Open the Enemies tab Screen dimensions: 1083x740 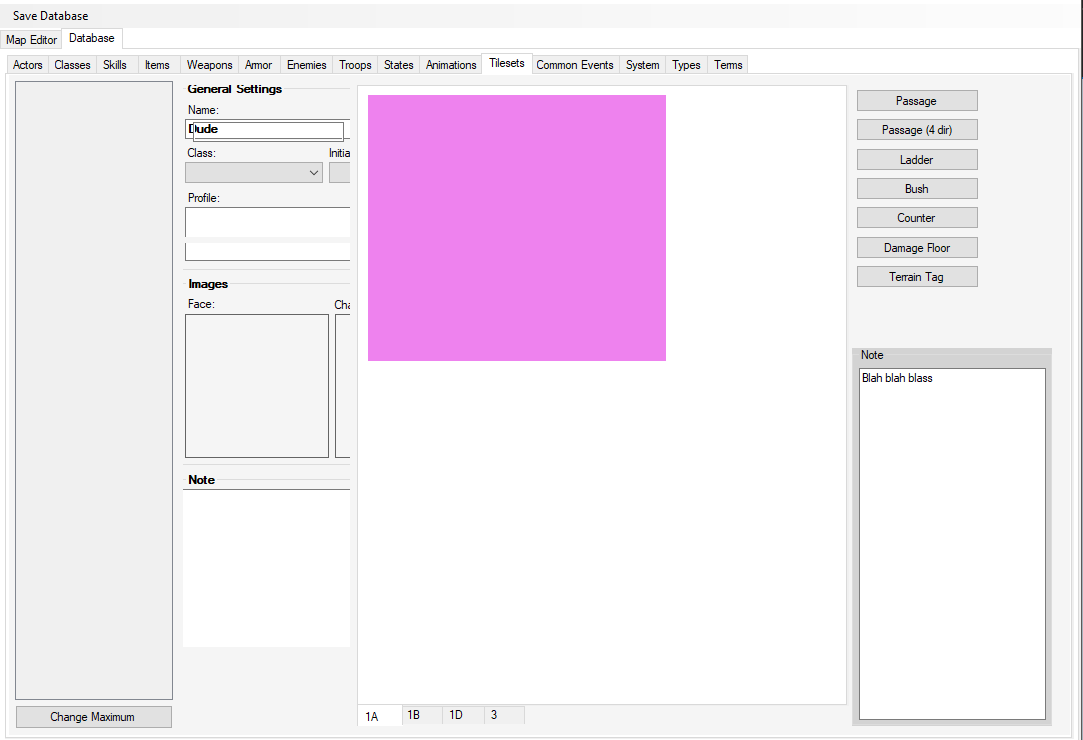(x=307, y=65)
